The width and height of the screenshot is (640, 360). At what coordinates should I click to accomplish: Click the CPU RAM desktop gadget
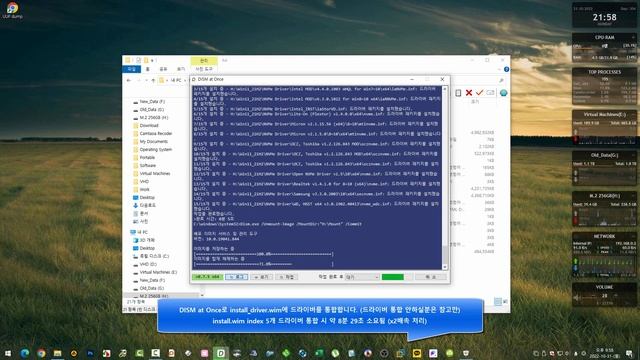click(x=604, y=48)
